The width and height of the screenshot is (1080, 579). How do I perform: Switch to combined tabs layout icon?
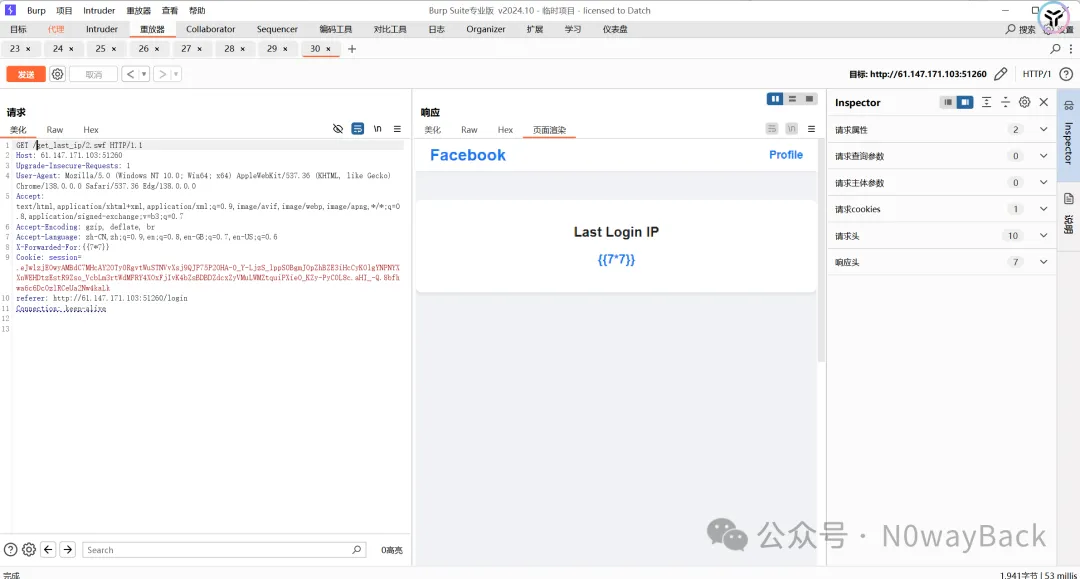pyautogui.click(x=809, y=99)
